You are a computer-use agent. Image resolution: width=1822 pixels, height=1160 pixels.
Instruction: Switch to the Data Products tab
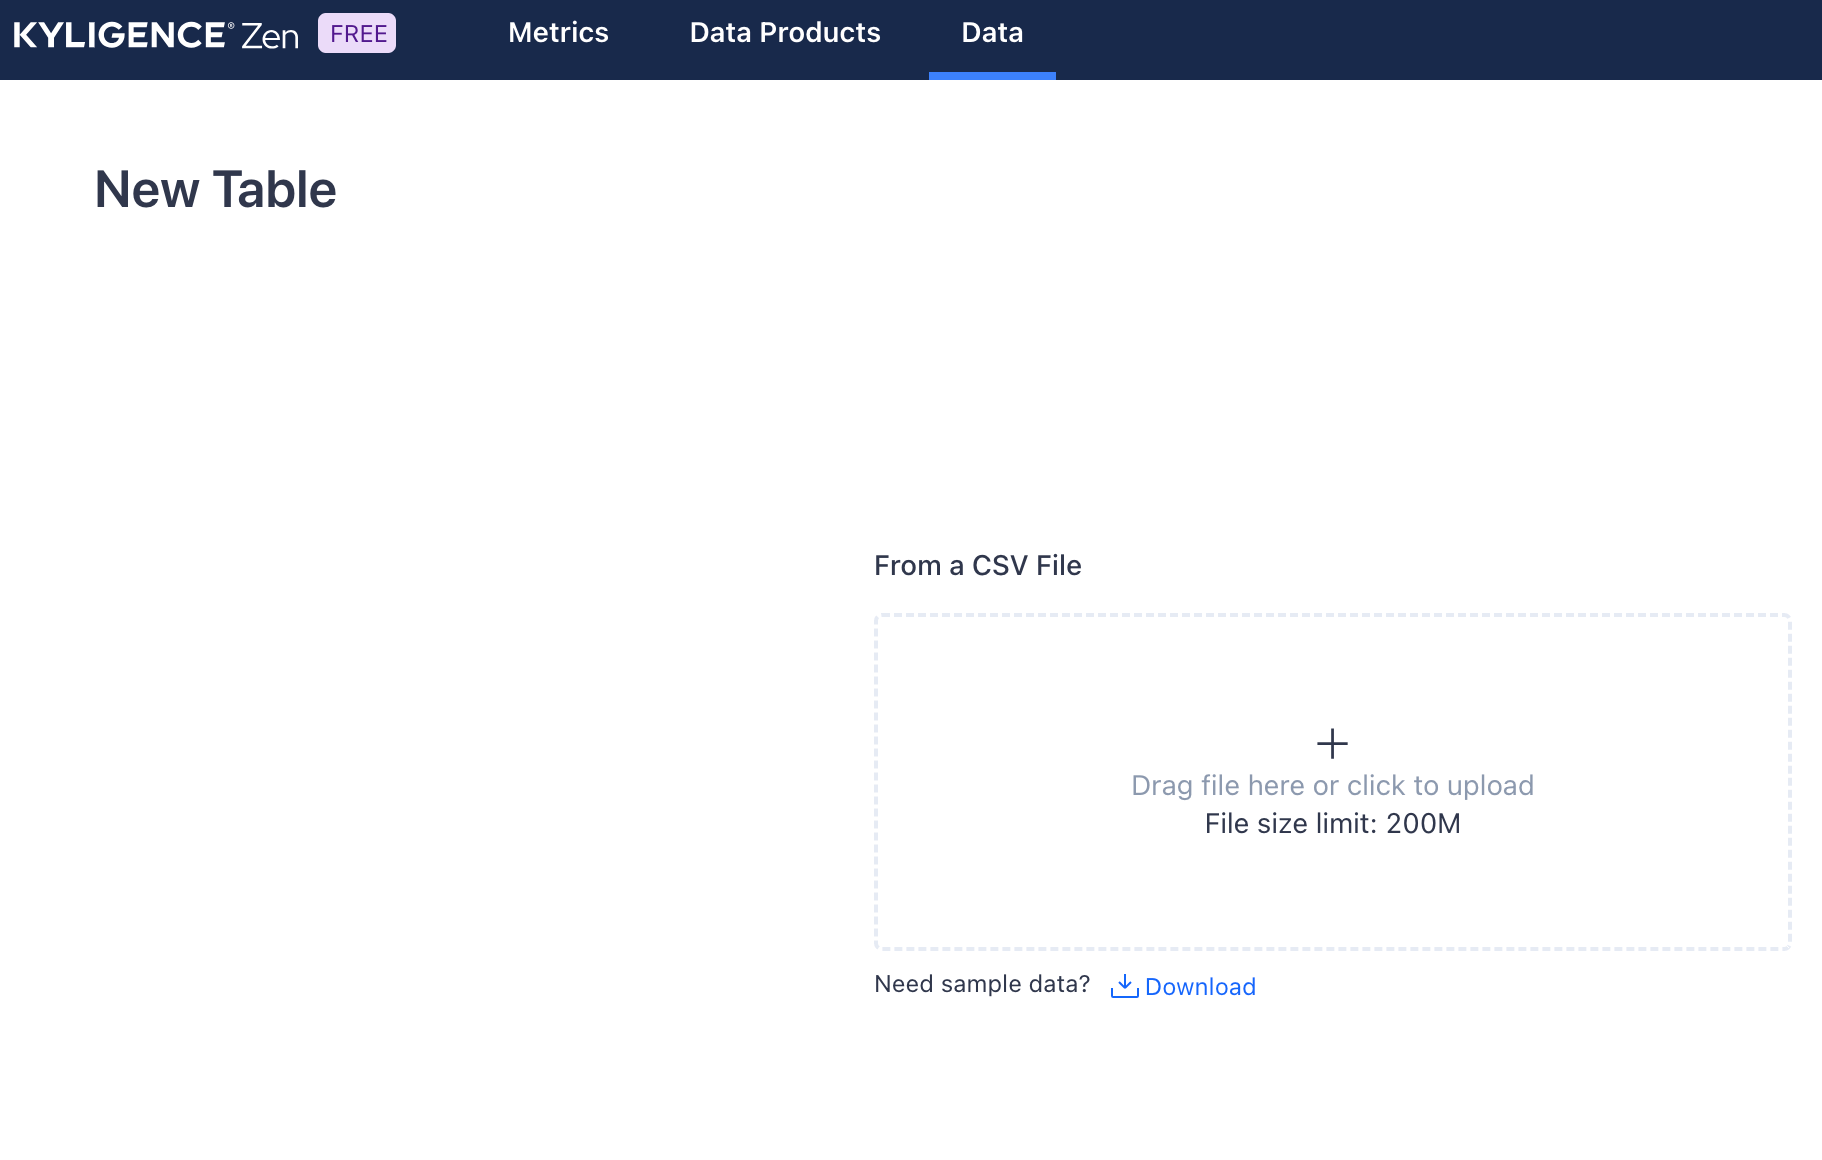coord(785,33)
